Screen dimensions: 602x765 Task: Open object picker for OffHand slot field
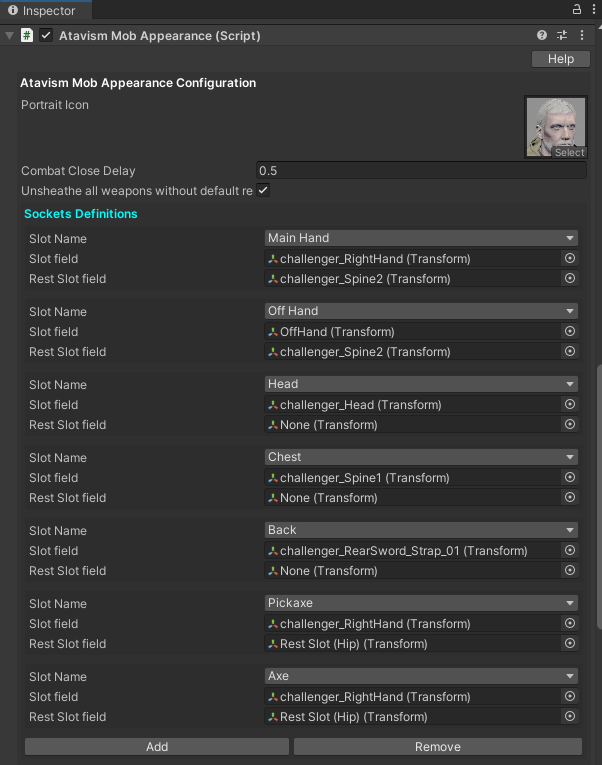click(570, 332)
